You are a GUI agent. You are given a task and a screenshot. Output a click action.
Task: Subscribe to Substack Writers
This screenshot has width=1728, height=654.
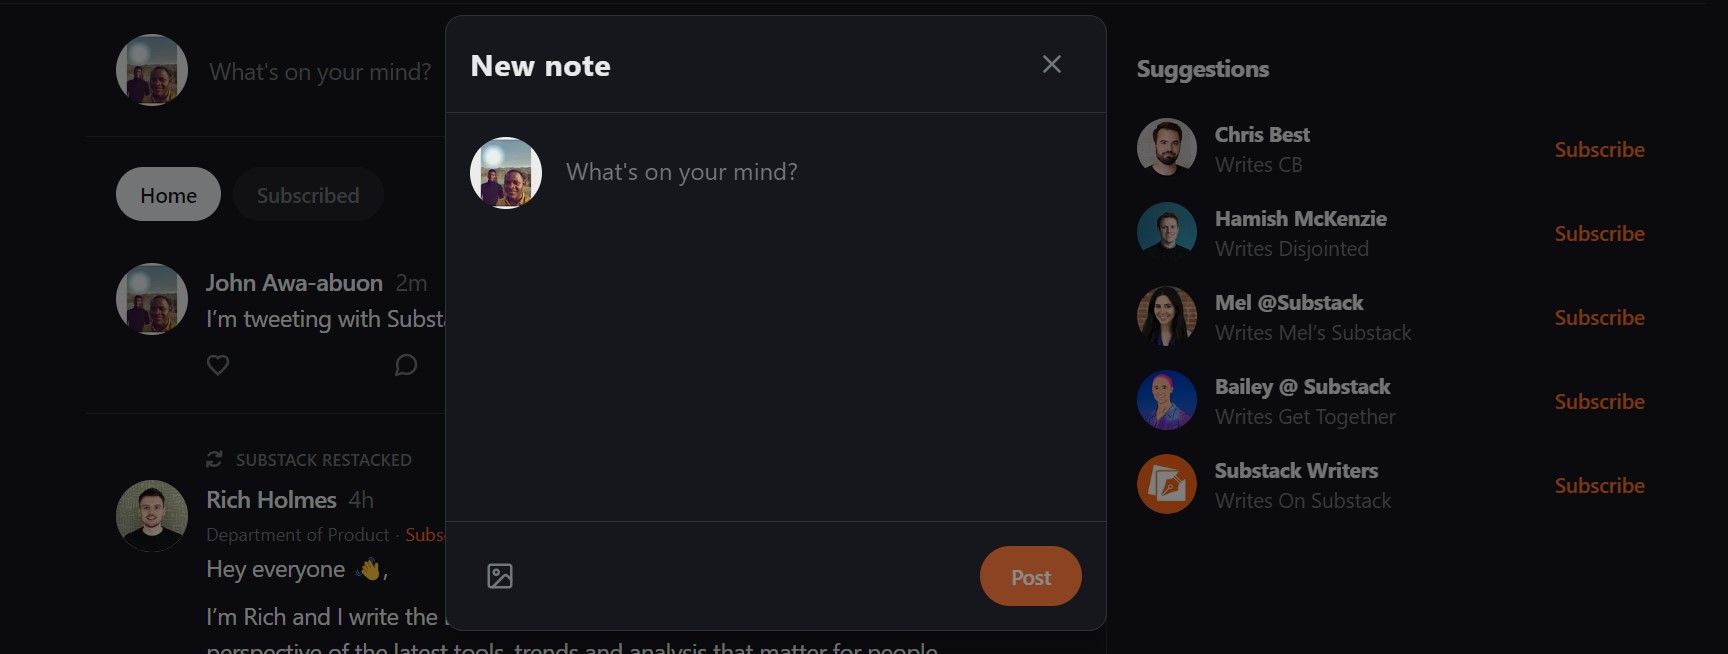coord(1599,486)
